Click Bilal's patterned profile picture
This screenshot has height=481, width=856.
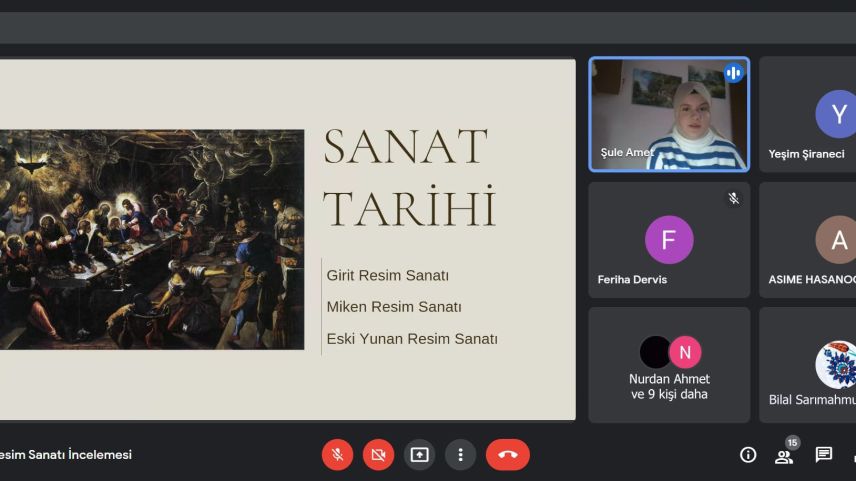[837, 364]
